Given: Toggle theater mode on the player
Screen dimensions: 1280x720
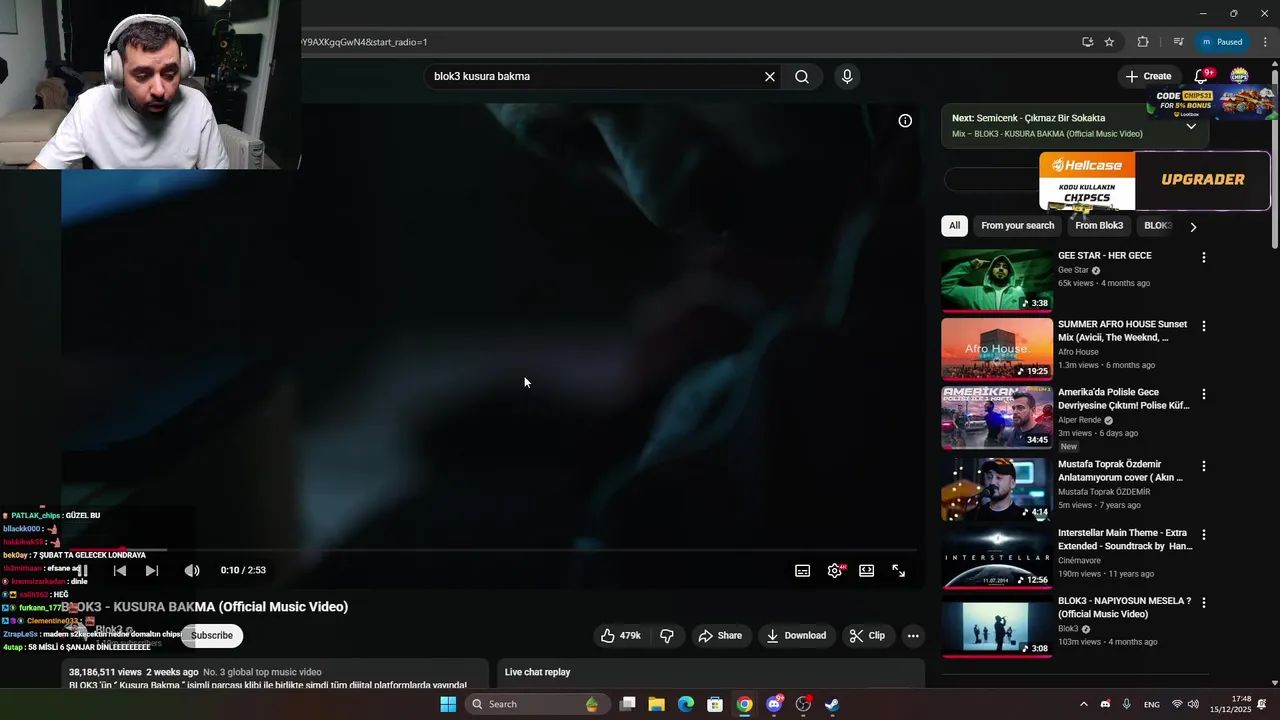Looking at the screenshot, I should pos(867,571).
